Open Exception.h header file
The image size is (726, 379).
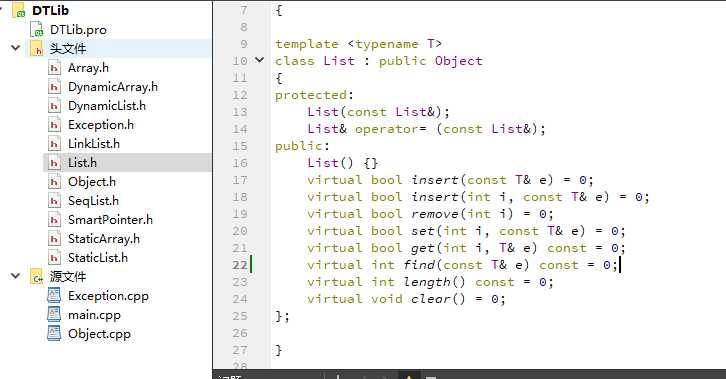[x=100, y=125]
